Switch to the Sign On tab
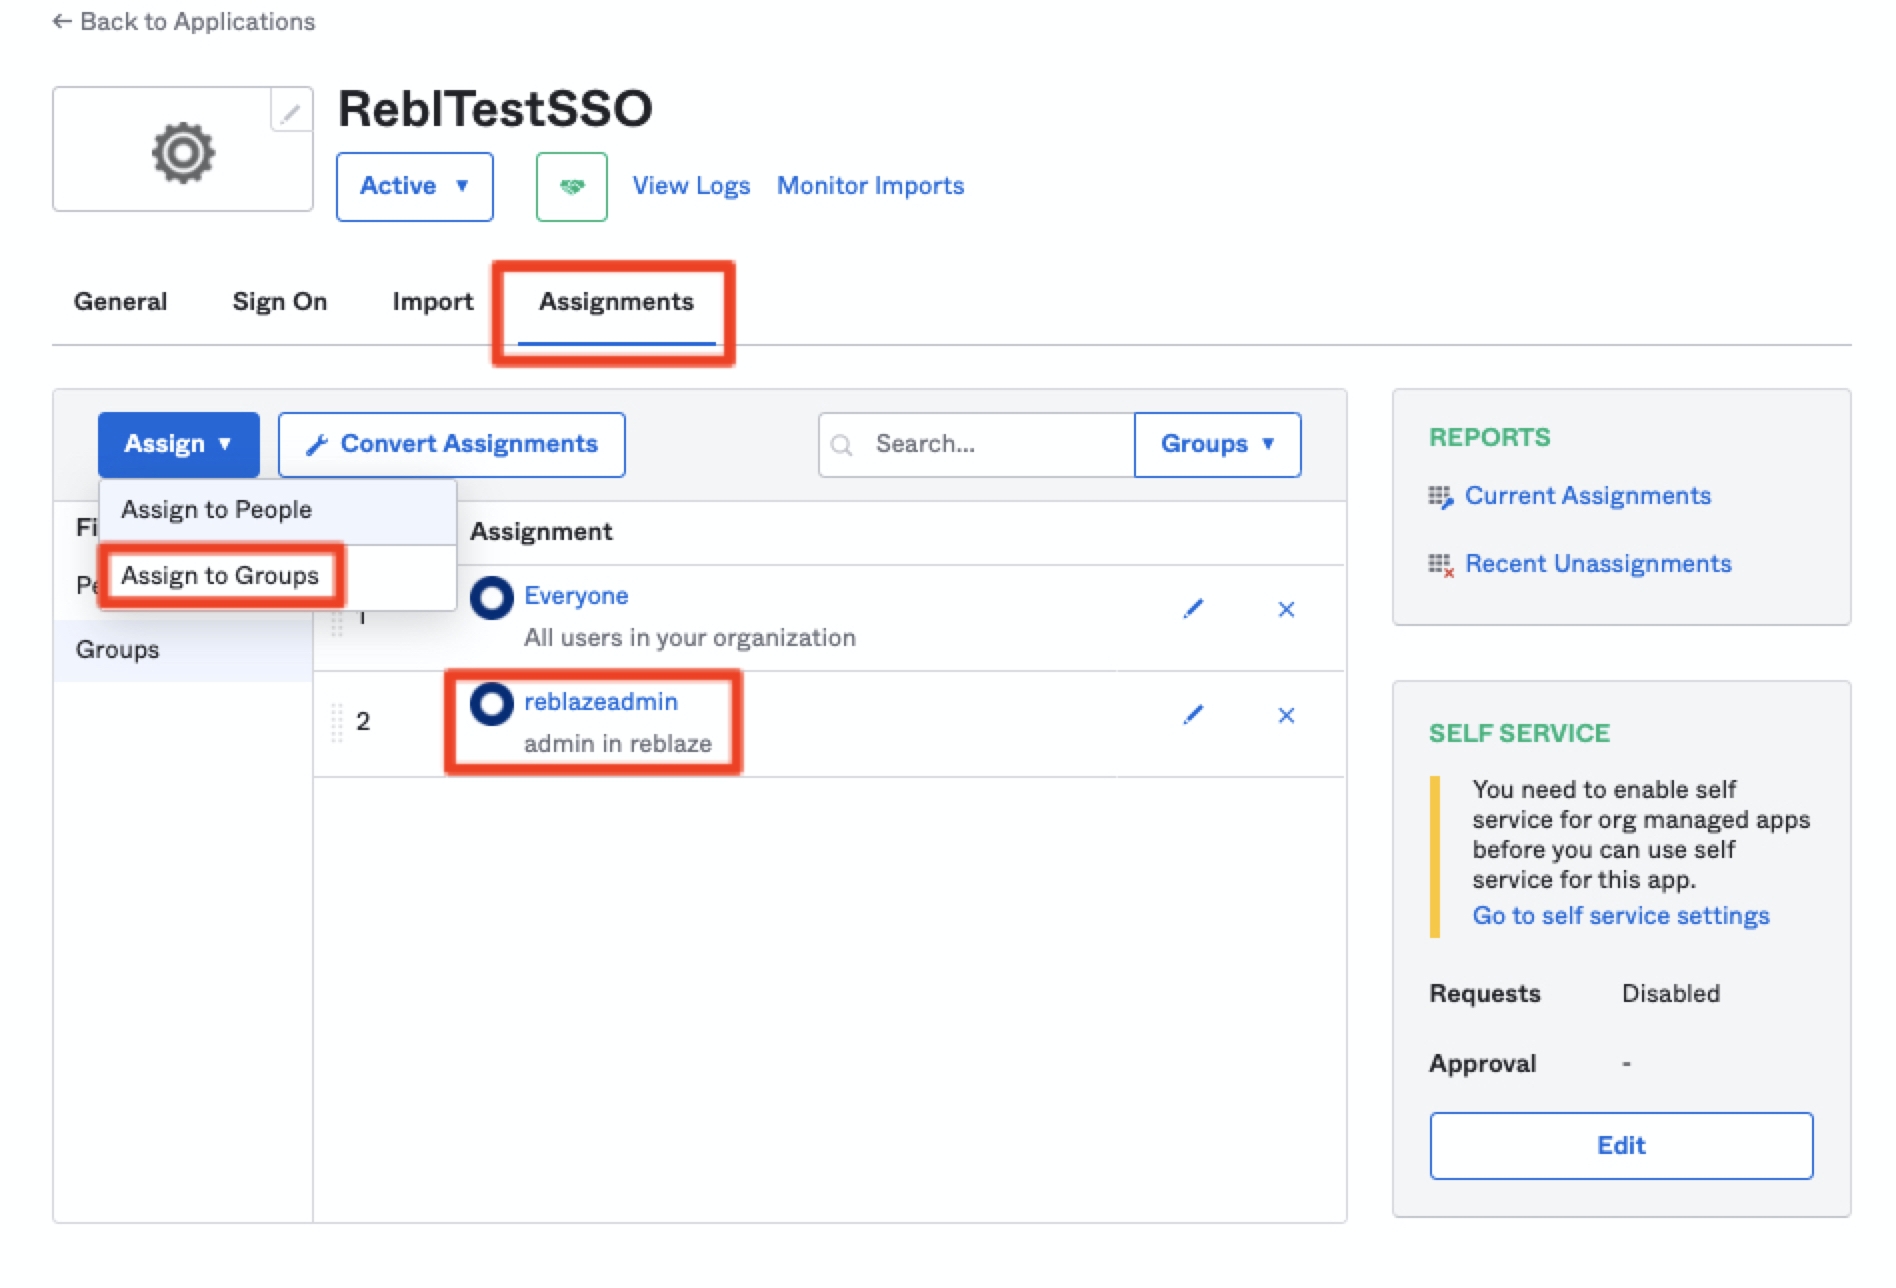The width and height of the screenshot is (1896, 1288). click(279, 302)
